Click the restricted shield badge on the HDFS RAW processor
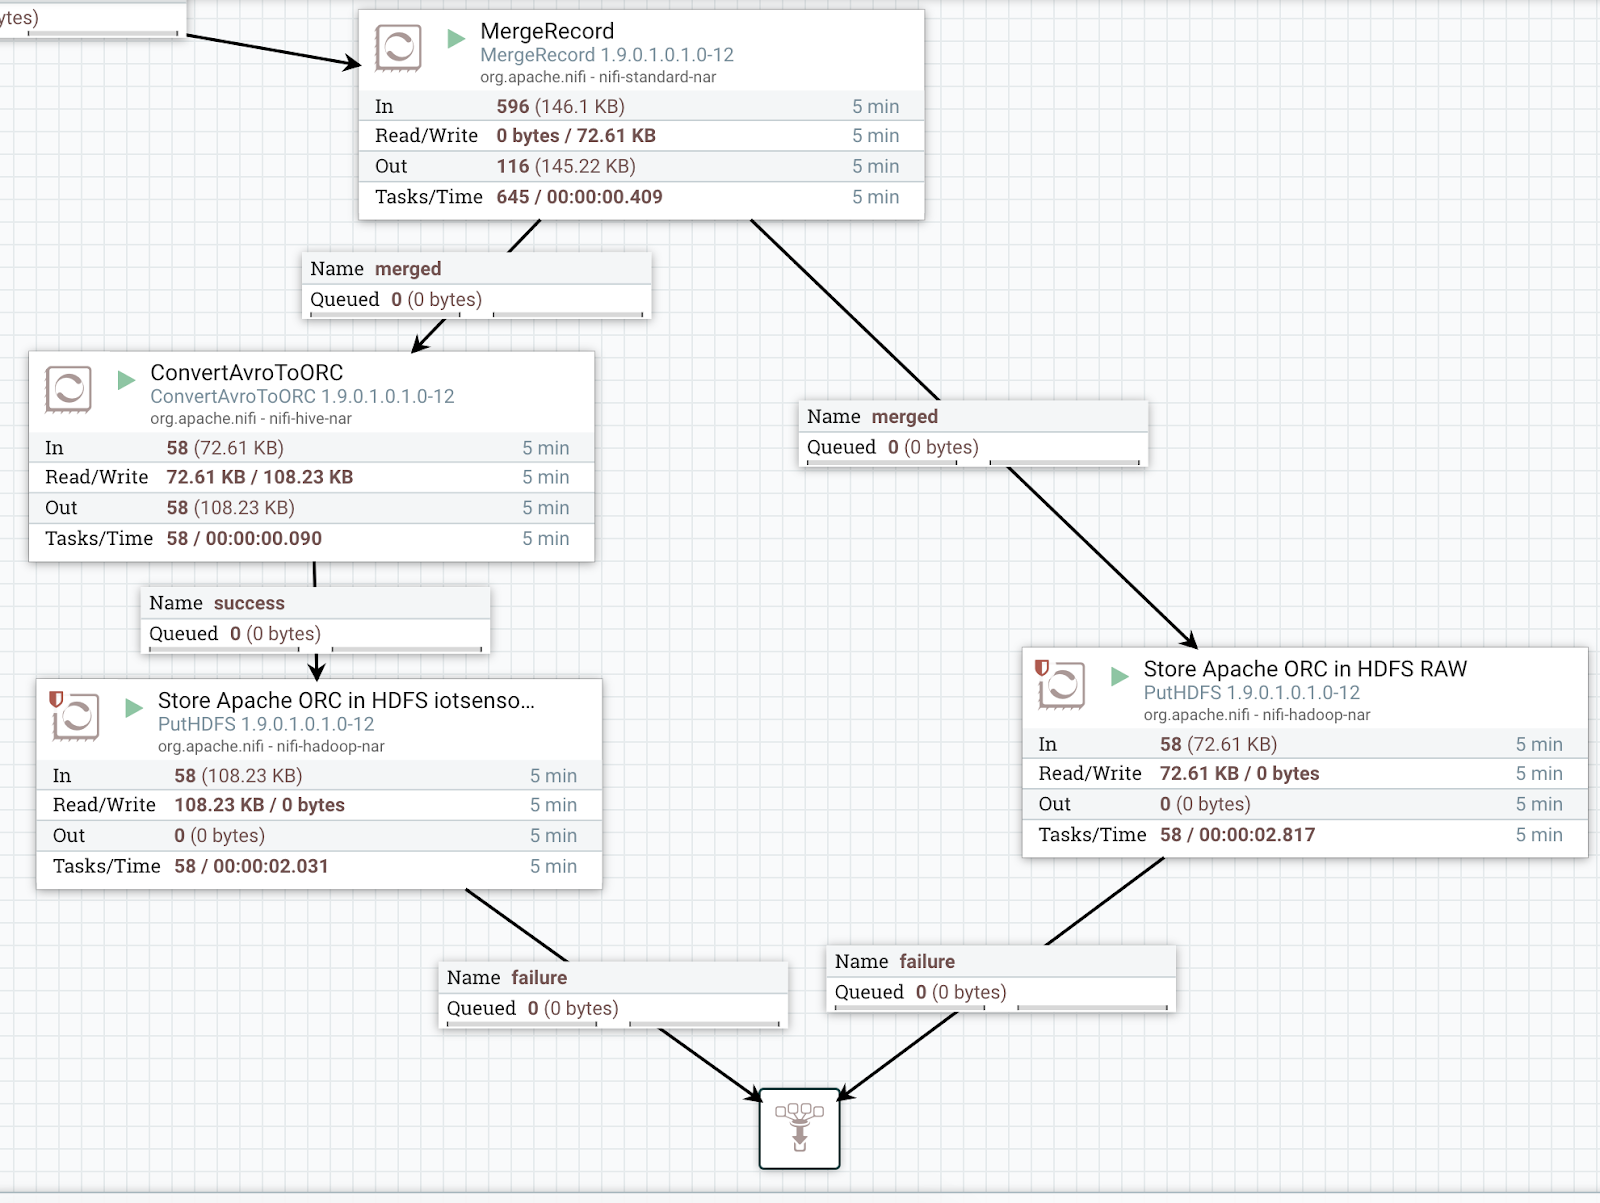Image resolution: width=1600 pixels, height=1203 pixels. click(x=1041, y=668)
